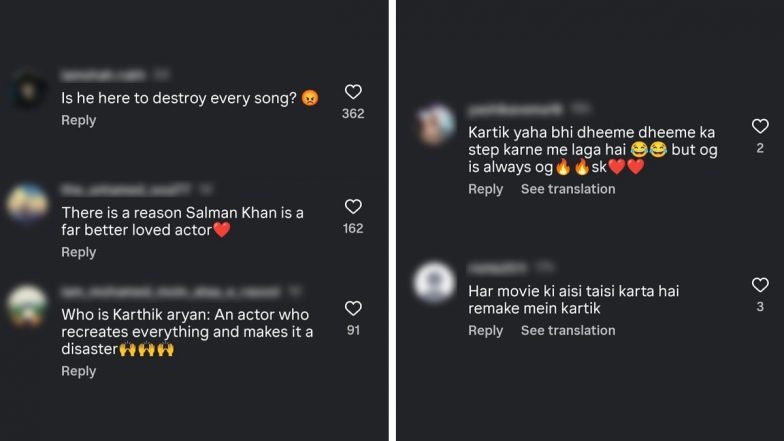Reply to the 'recreates everything' comment
The image size is (784, 441).
tap(79, 371)
